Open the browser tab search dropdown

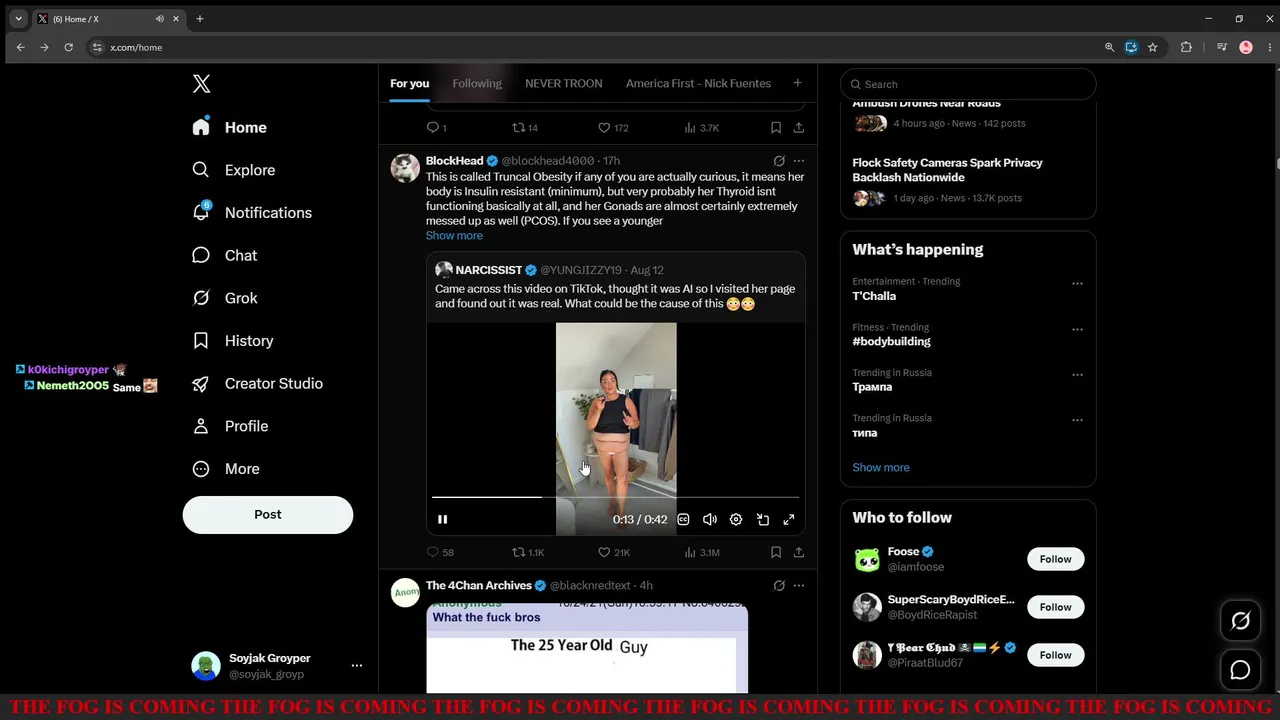(18, 19)
